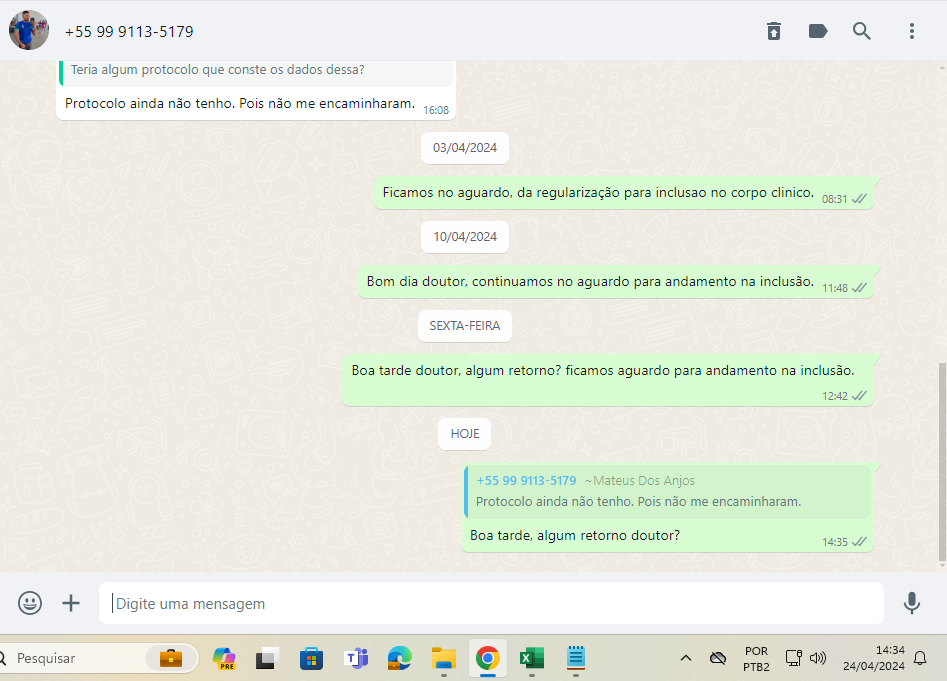Click the 03/04/2024 date badge
The image size is (947, 681).
click(x=464, y=148)
